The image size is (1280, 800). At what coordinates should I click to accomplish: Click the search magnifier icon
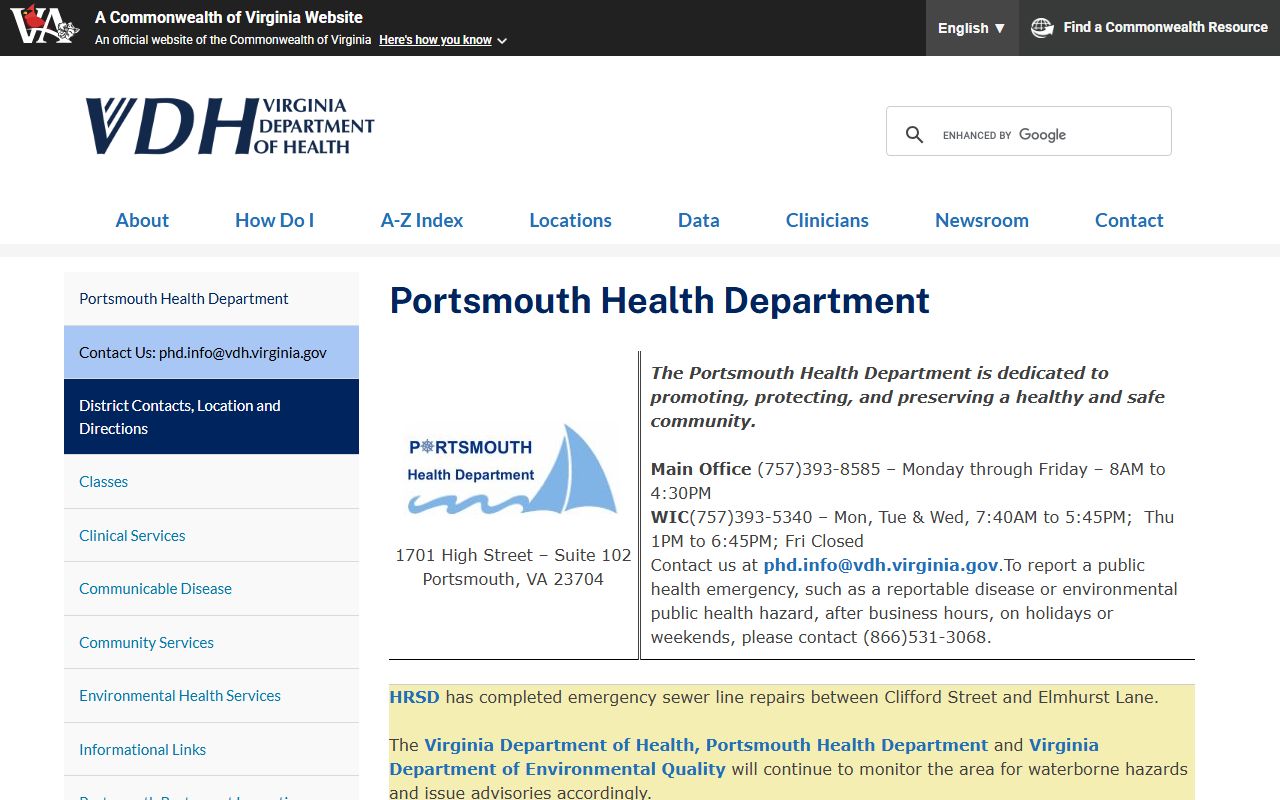click(914, 134)
